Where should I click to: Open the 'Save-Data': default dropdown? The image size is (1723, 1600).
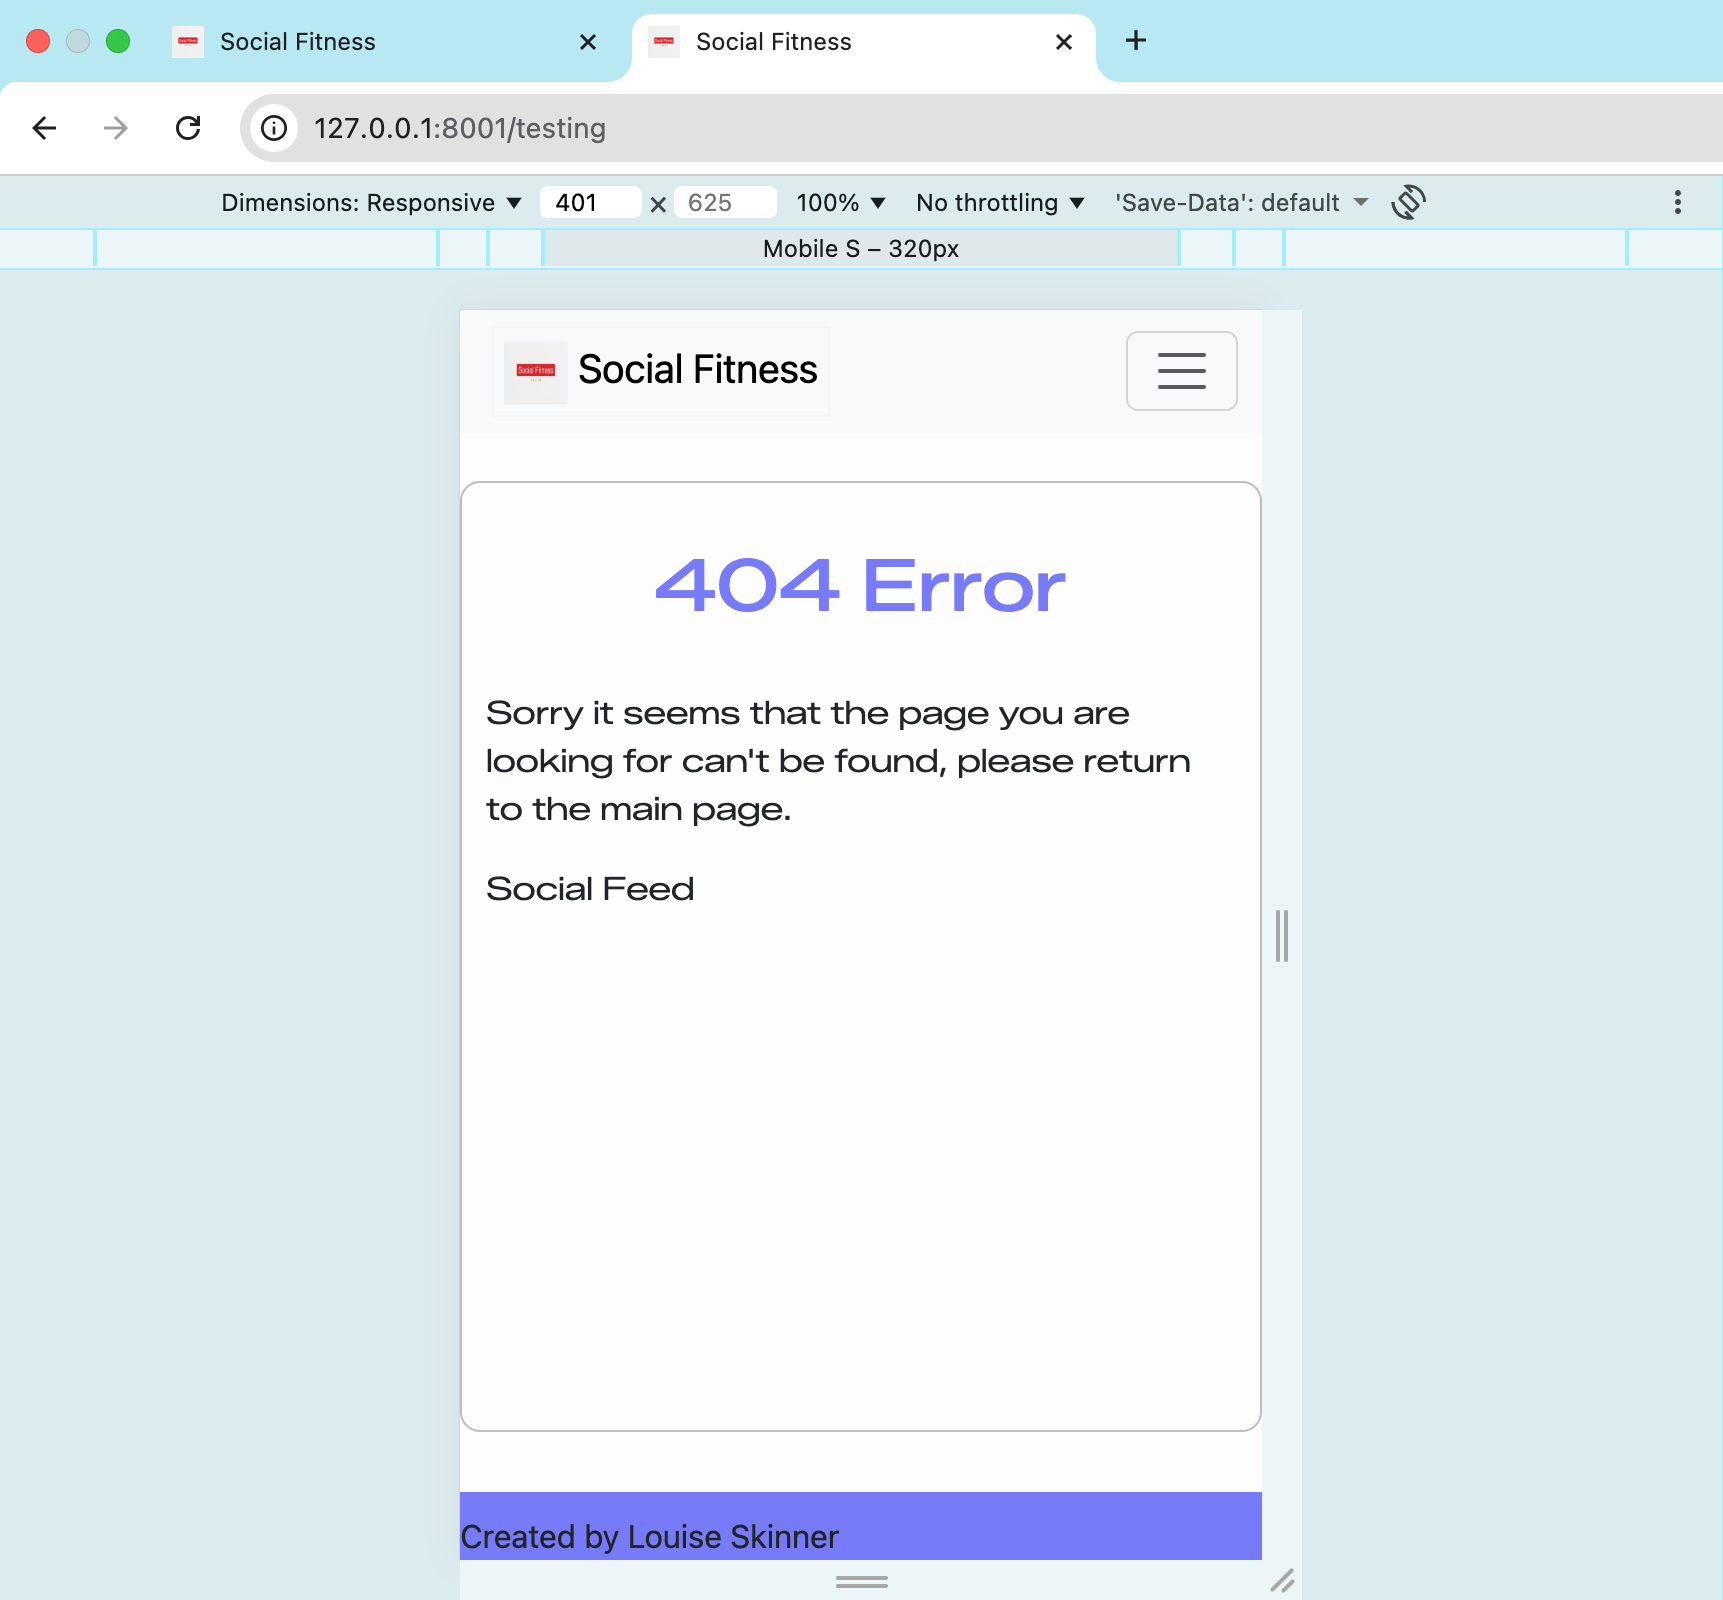click(1240, 202)
